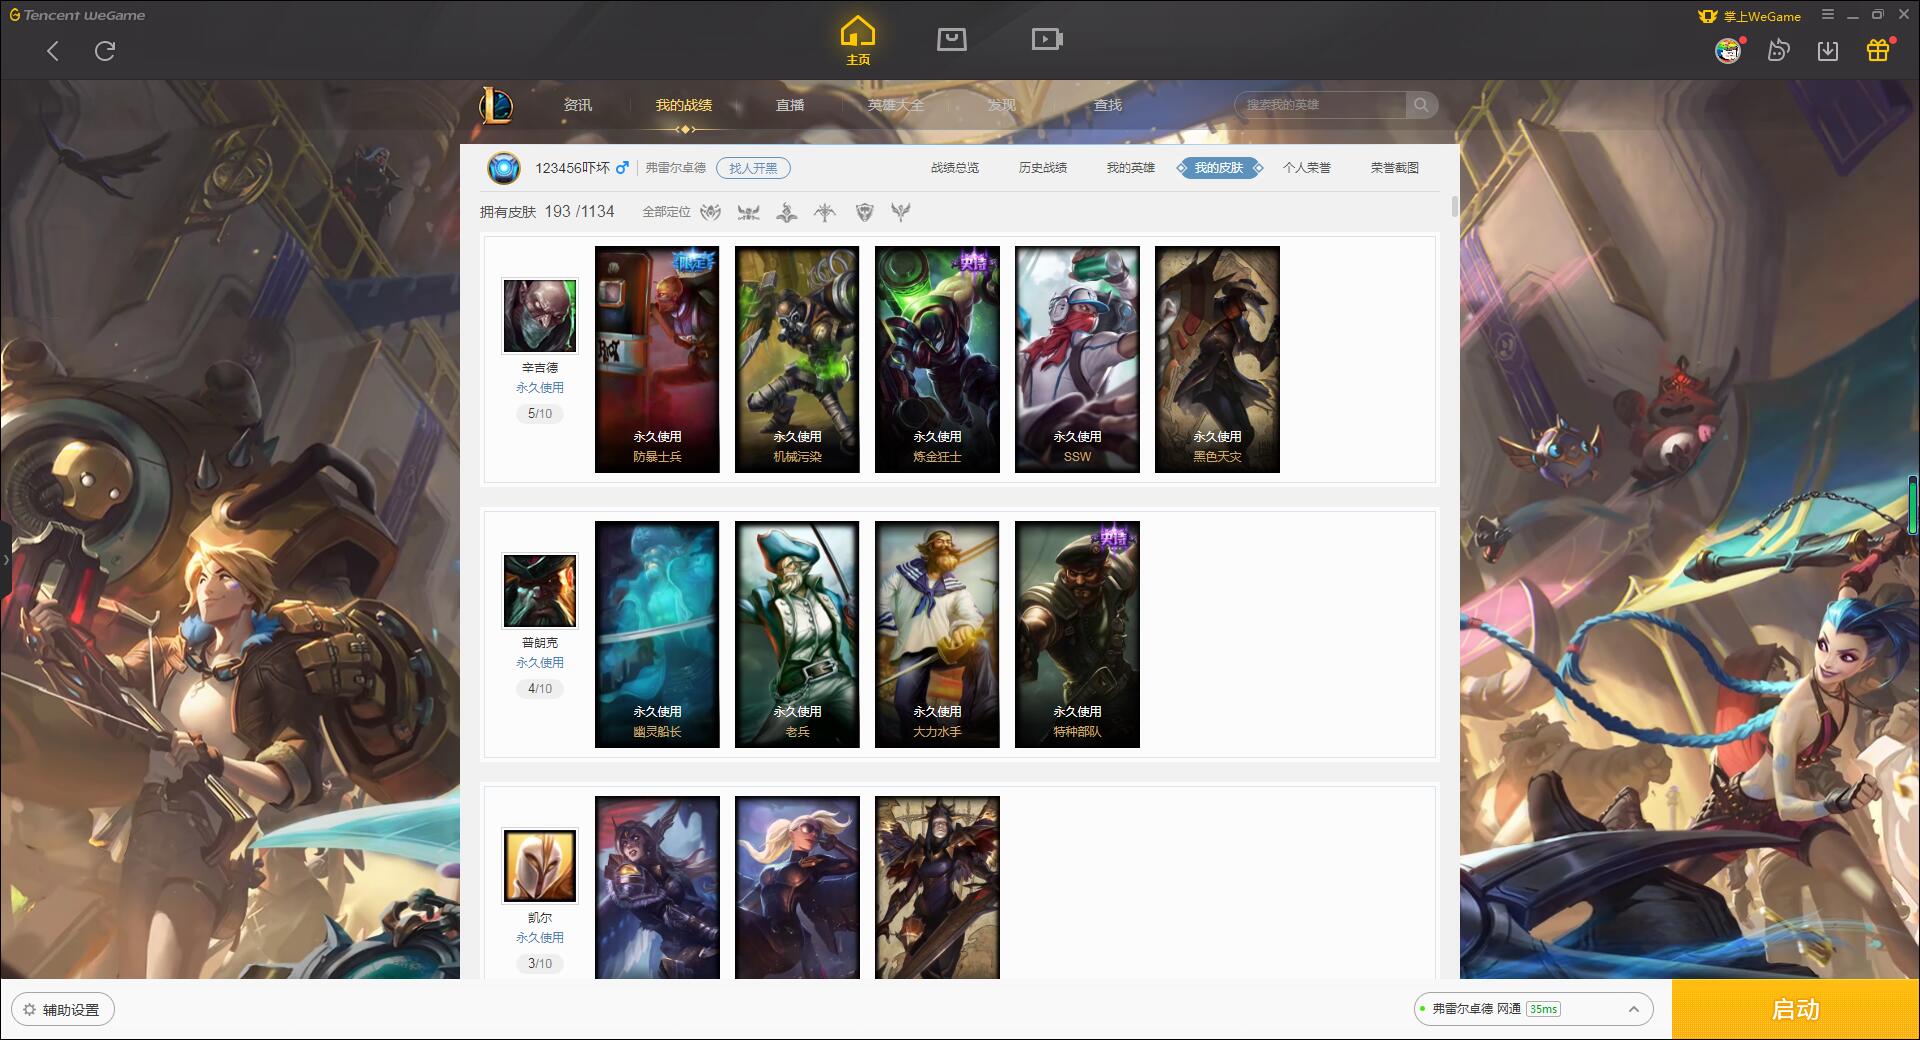
Task: Click the 凯尔 champion portrait
Action: coord(540,866)
